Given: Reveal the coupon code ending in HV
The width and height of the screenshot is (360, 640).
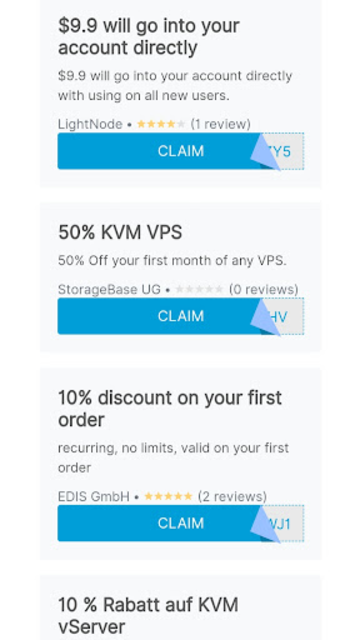Looking at the screenshot, I should pos(284,316).
